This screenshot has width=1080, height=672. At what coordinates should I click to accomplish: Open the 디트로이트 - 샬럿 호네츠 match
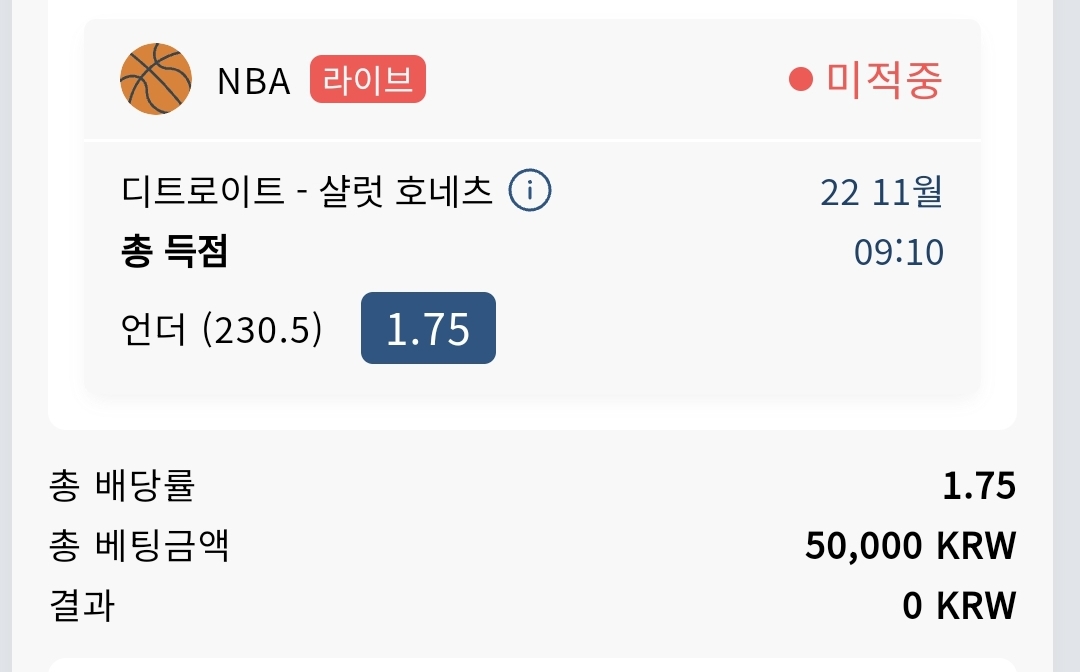pyautogui.click(x=307, y=191)
